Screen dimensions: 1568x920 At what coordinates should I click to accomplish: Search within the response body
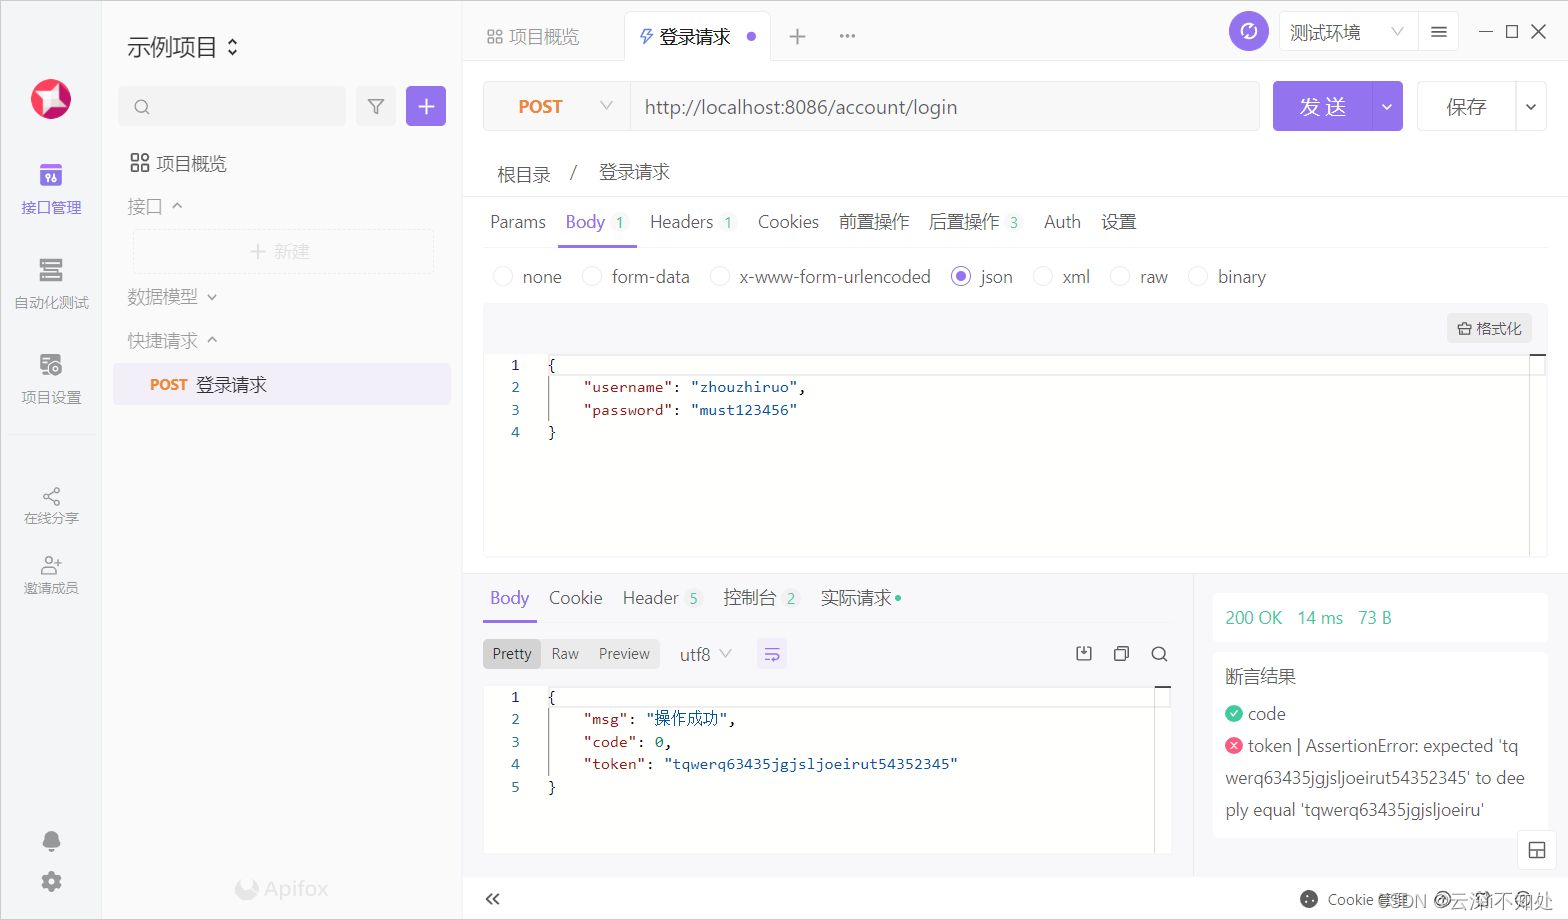pos(1159,653)
